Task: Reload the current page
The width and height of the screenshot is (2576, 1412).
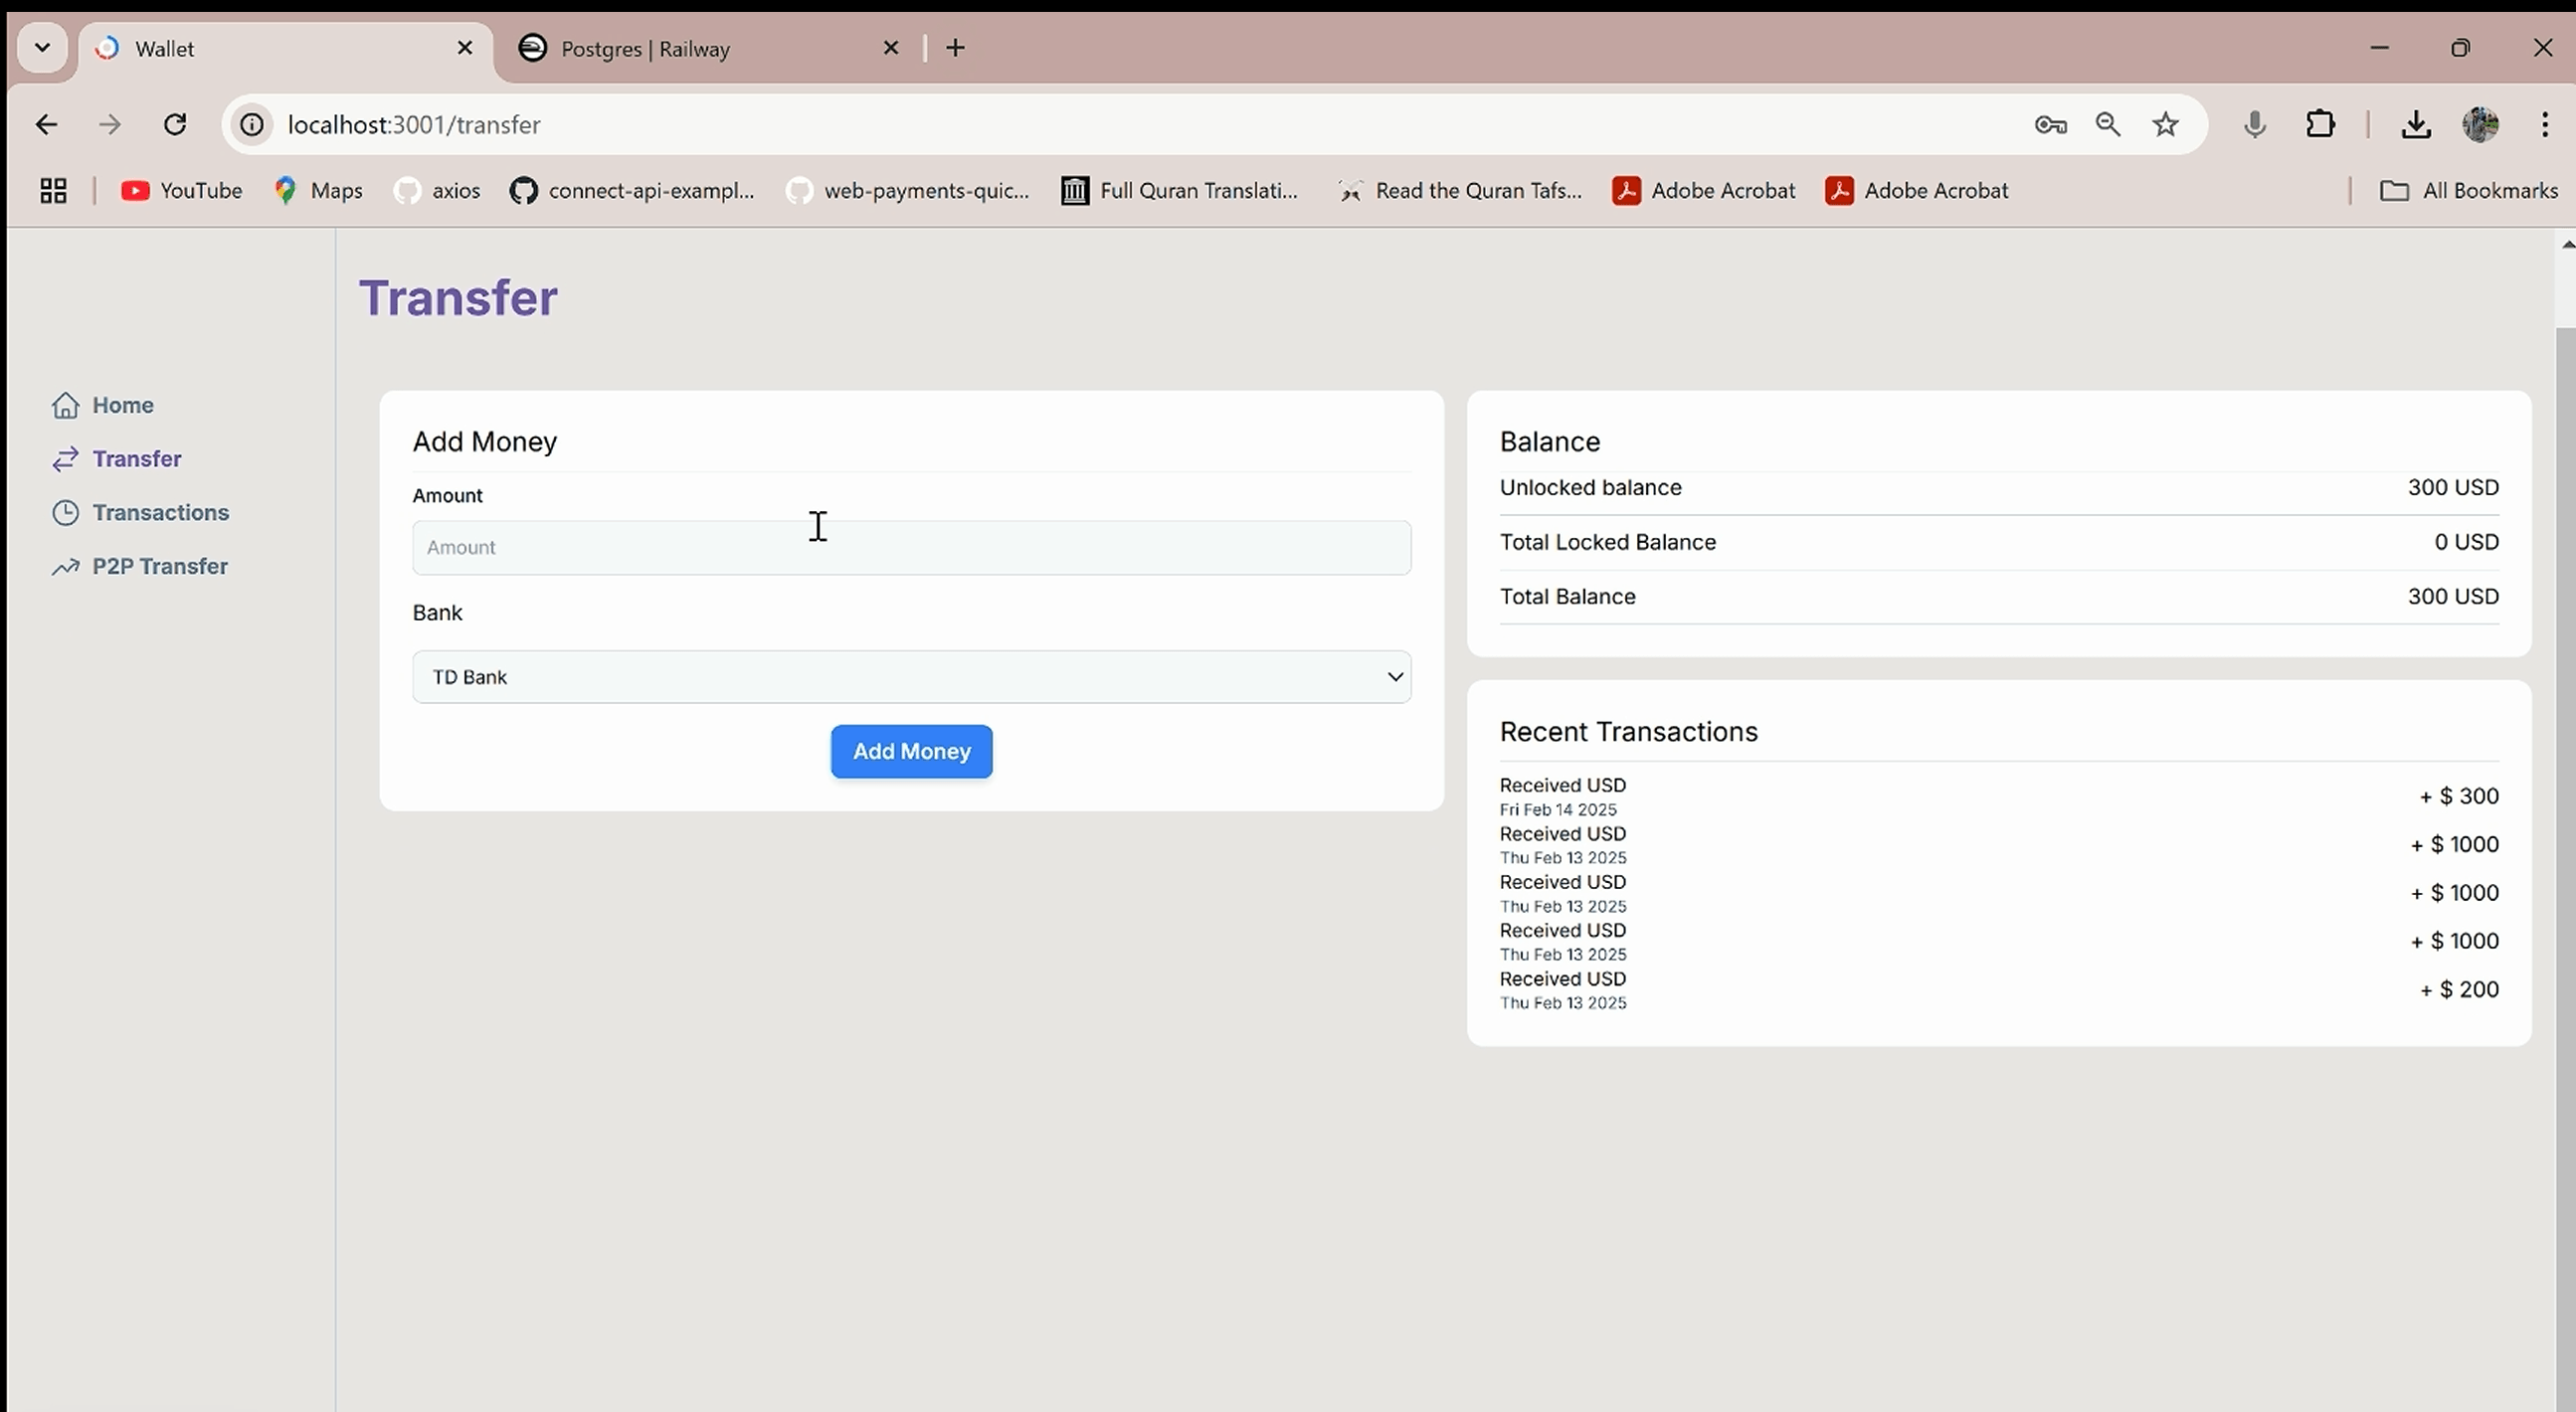Action: pyautogui.click(x=174, y=124)
